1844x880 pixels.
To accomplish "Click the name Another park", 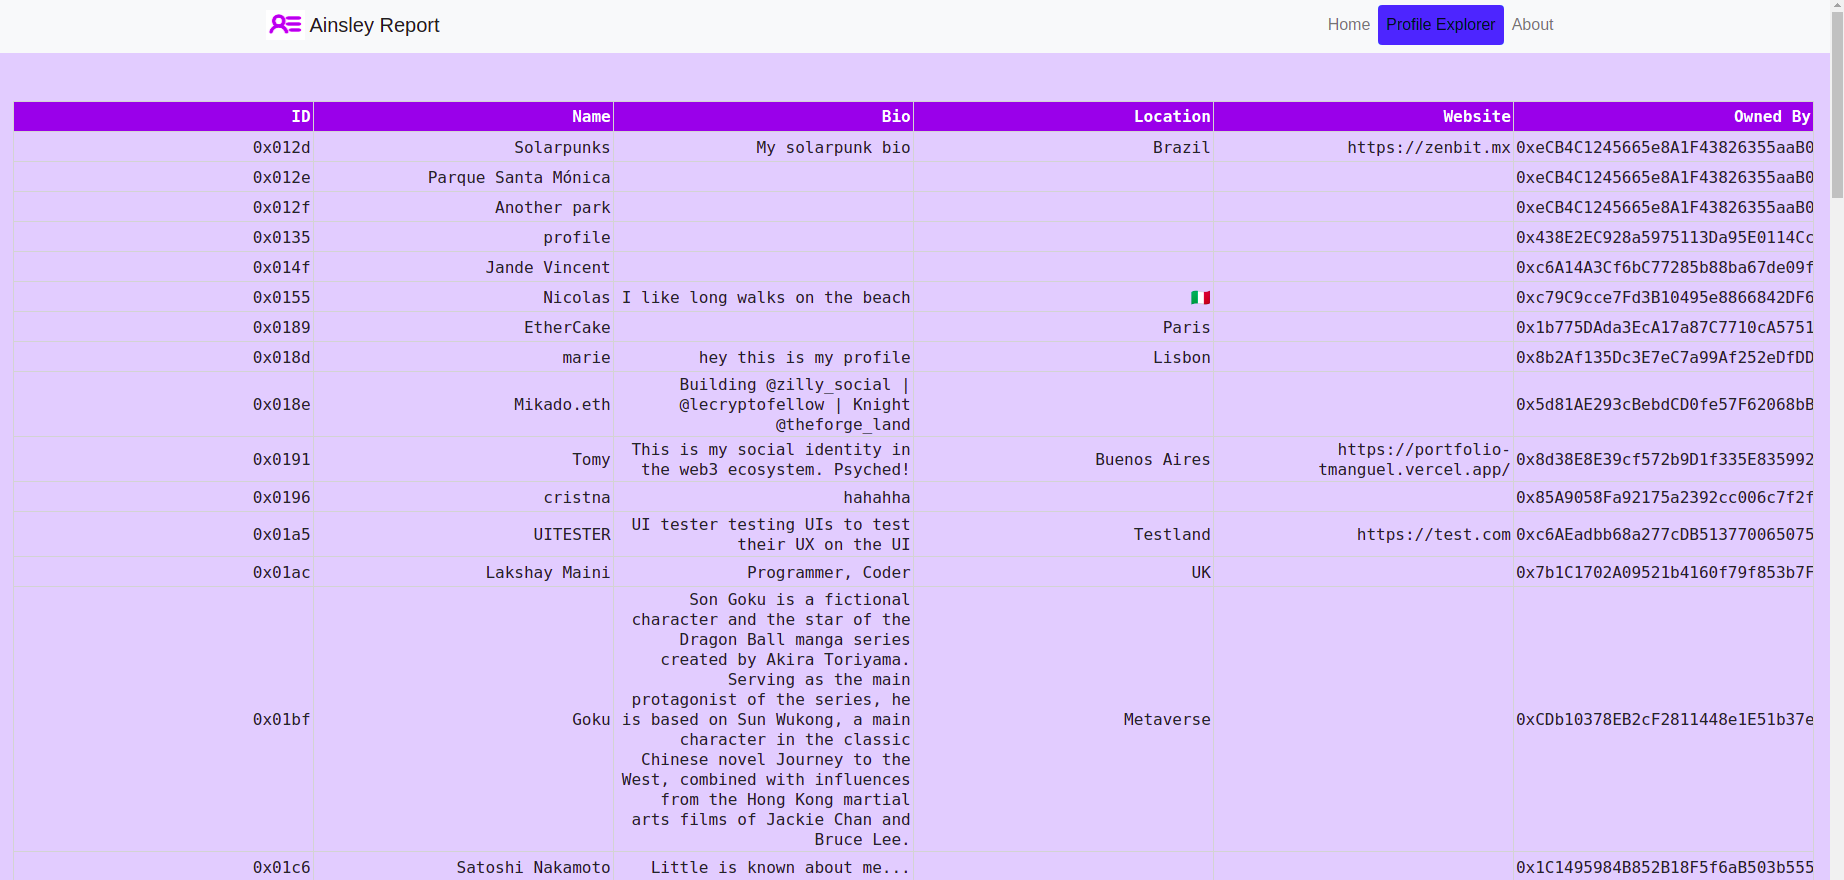I will (x=552, y=207).
